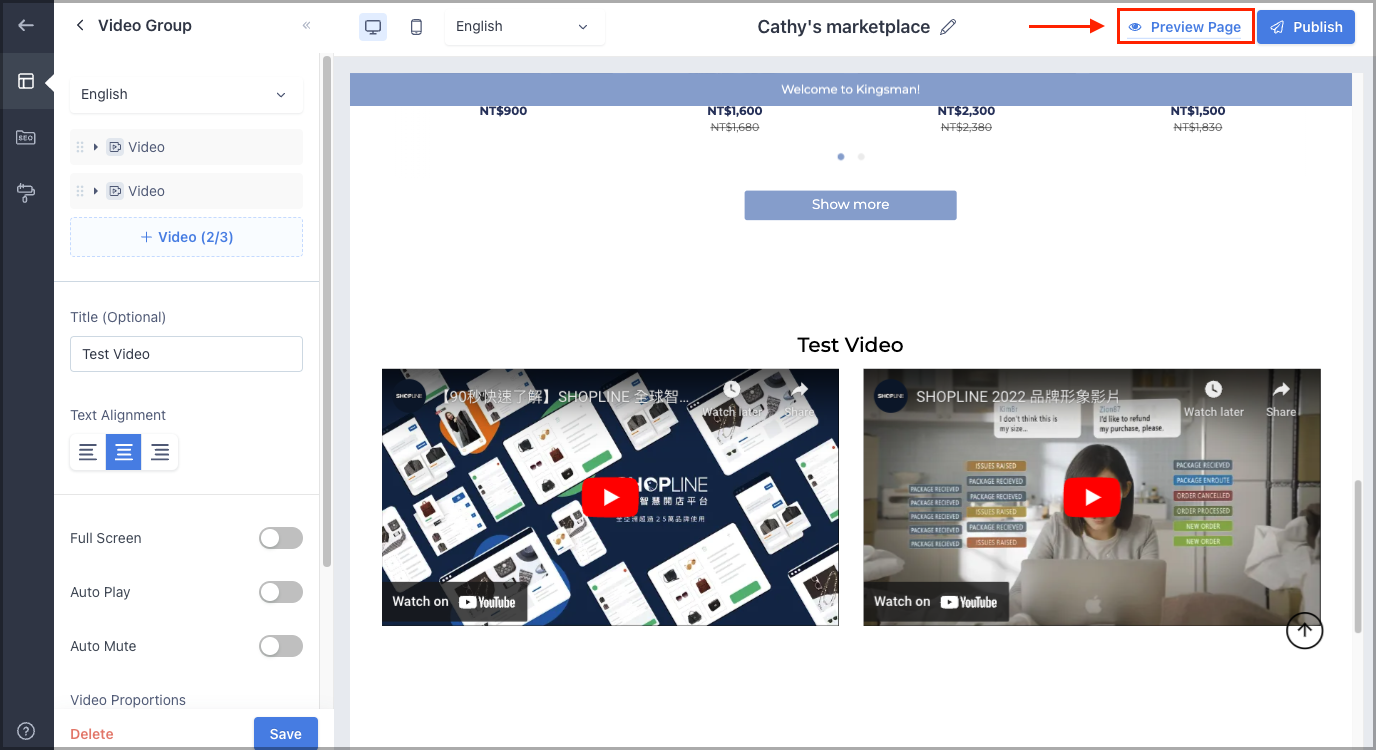Expand the first Video item
The height and width of the screenshot is (750, 1376).
[x=95, y=147]
